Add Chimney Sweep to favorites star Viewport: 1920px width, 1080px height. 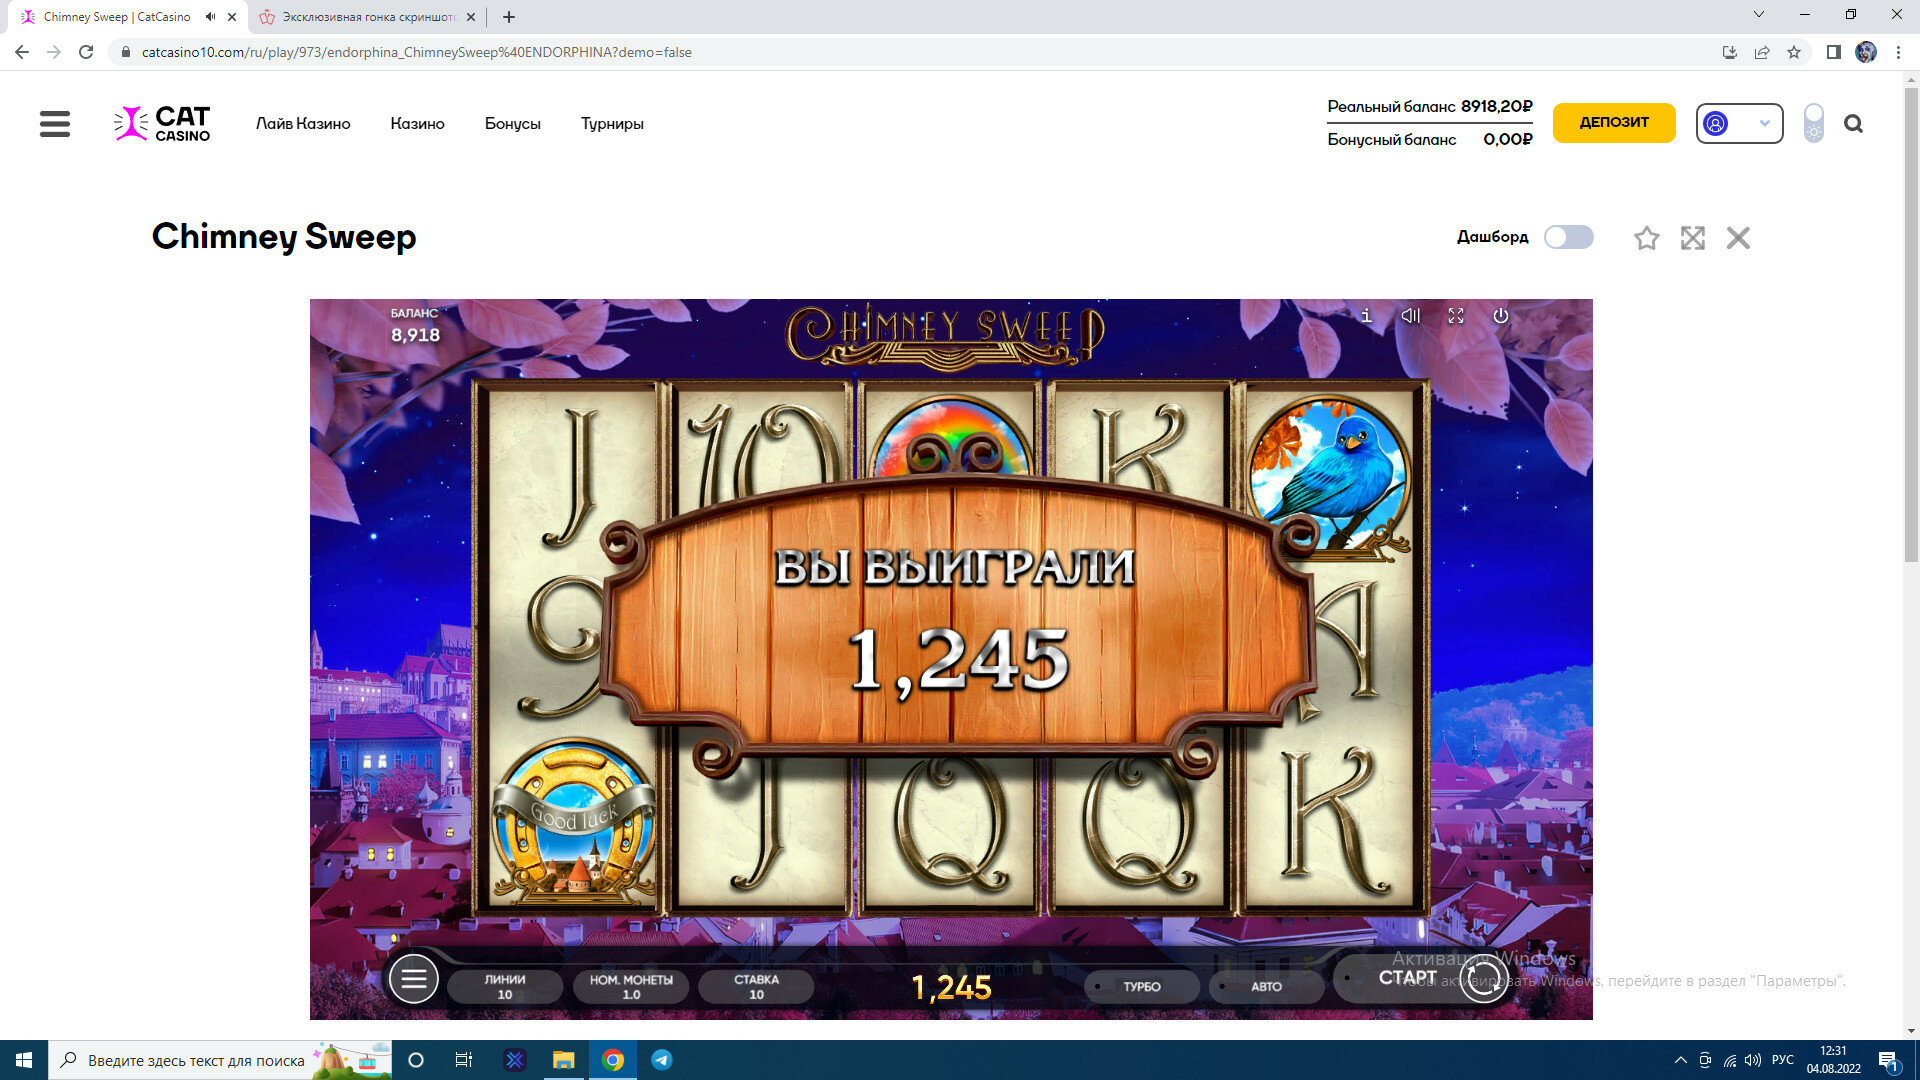tap(1646, 238)
